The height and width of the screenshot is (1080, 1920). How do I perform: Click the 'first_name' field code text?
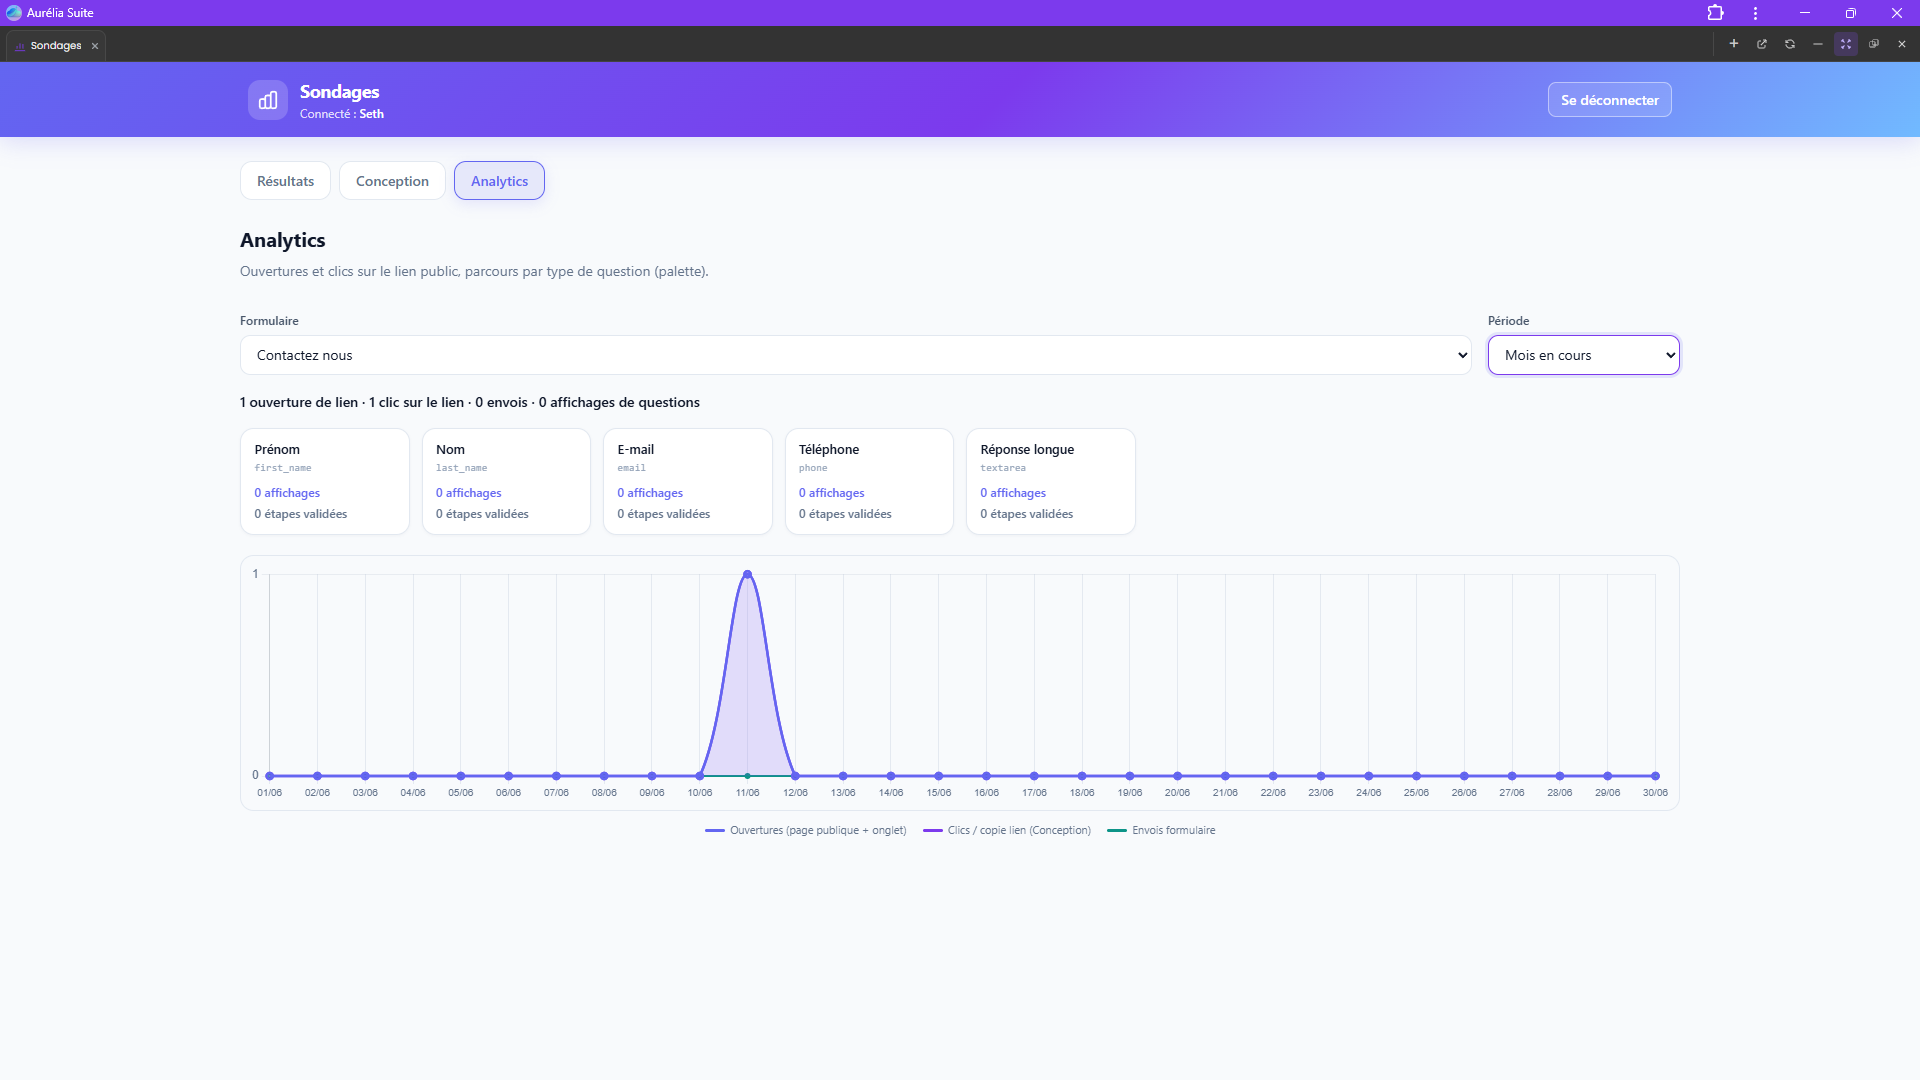click(x=283, y=468)
